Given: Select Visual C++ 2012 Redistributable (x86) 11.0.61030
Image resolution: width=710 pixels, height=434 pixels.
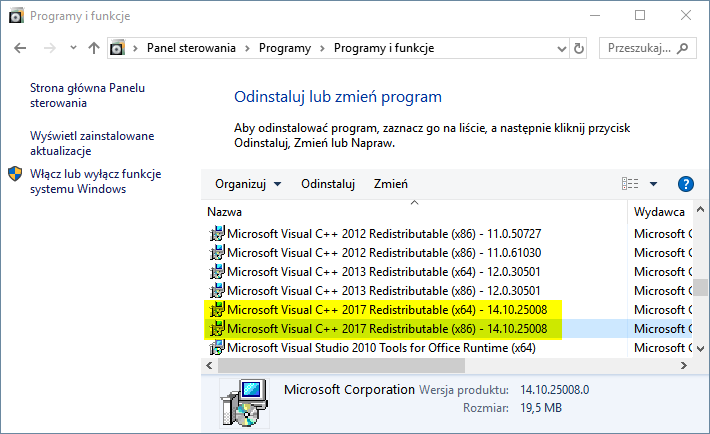Looking at the screenshot, I should (x=384, y=253).
